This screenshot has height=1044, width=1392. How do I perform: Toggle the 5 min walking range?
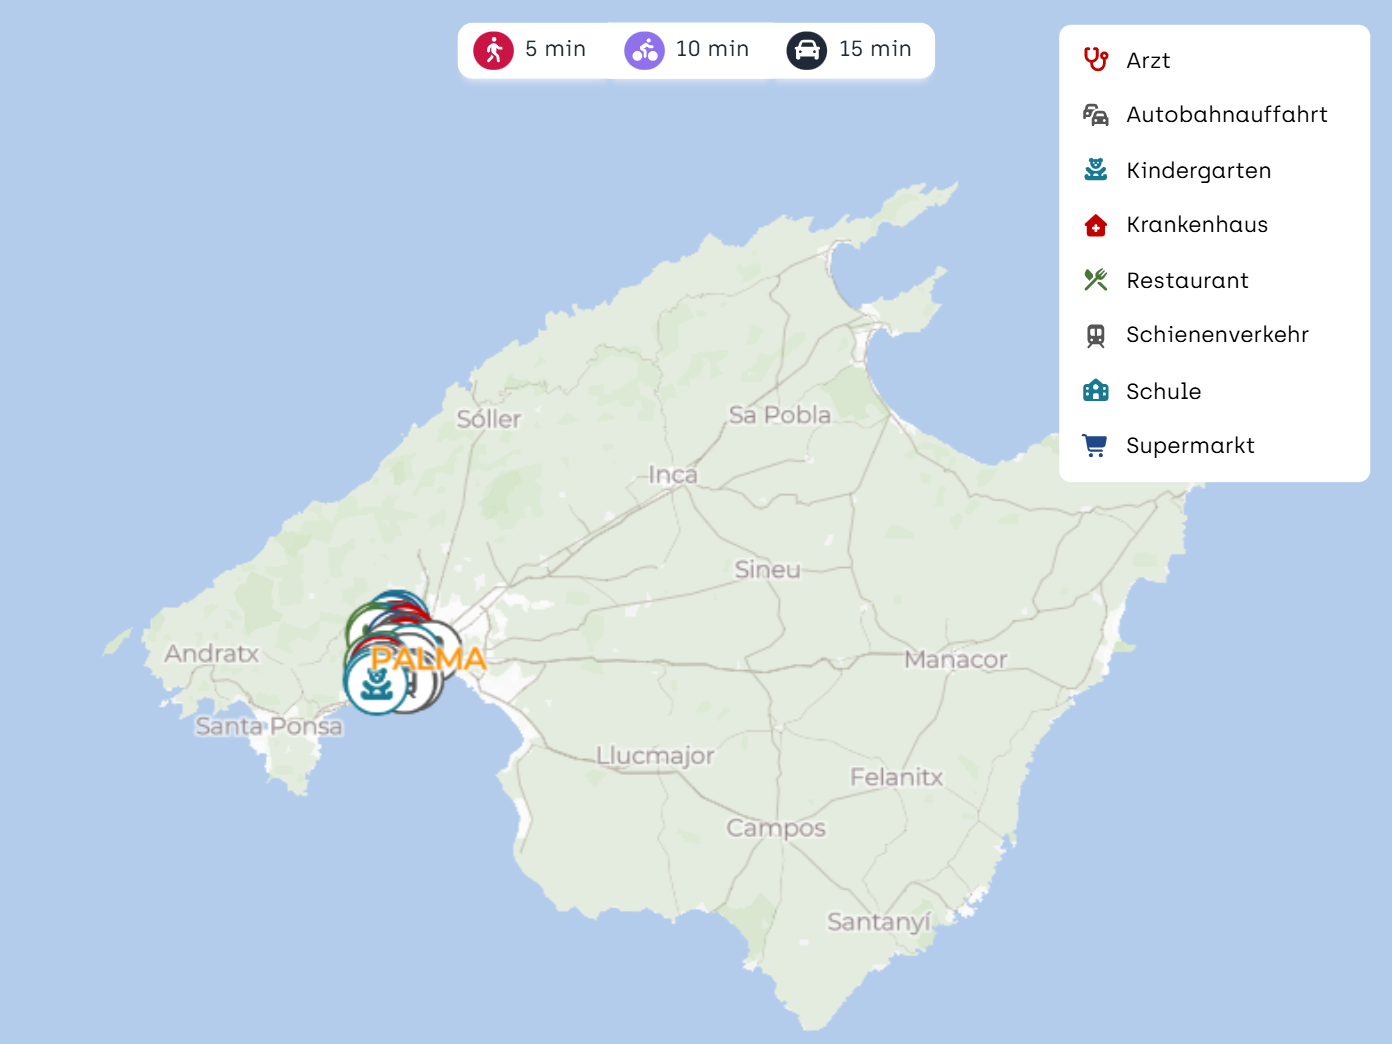coord(531,50)
